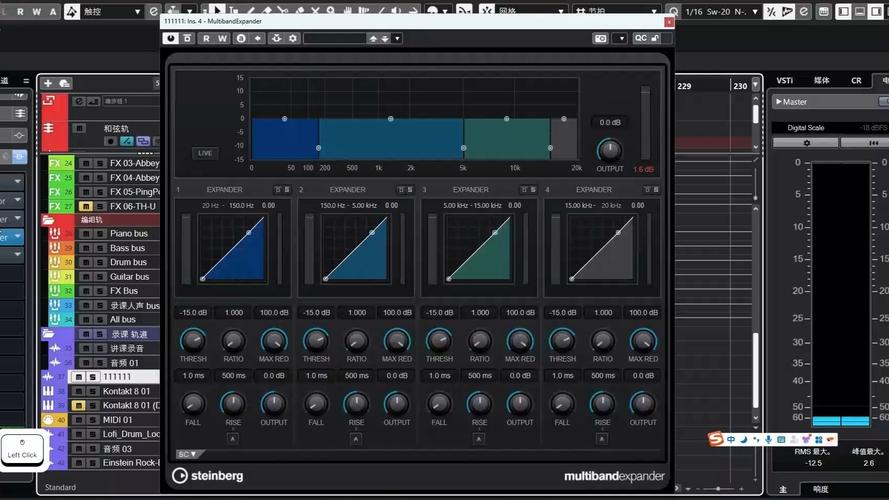Switch to the CR tab
Screen dimensions: 889x500
click(856, 81)
